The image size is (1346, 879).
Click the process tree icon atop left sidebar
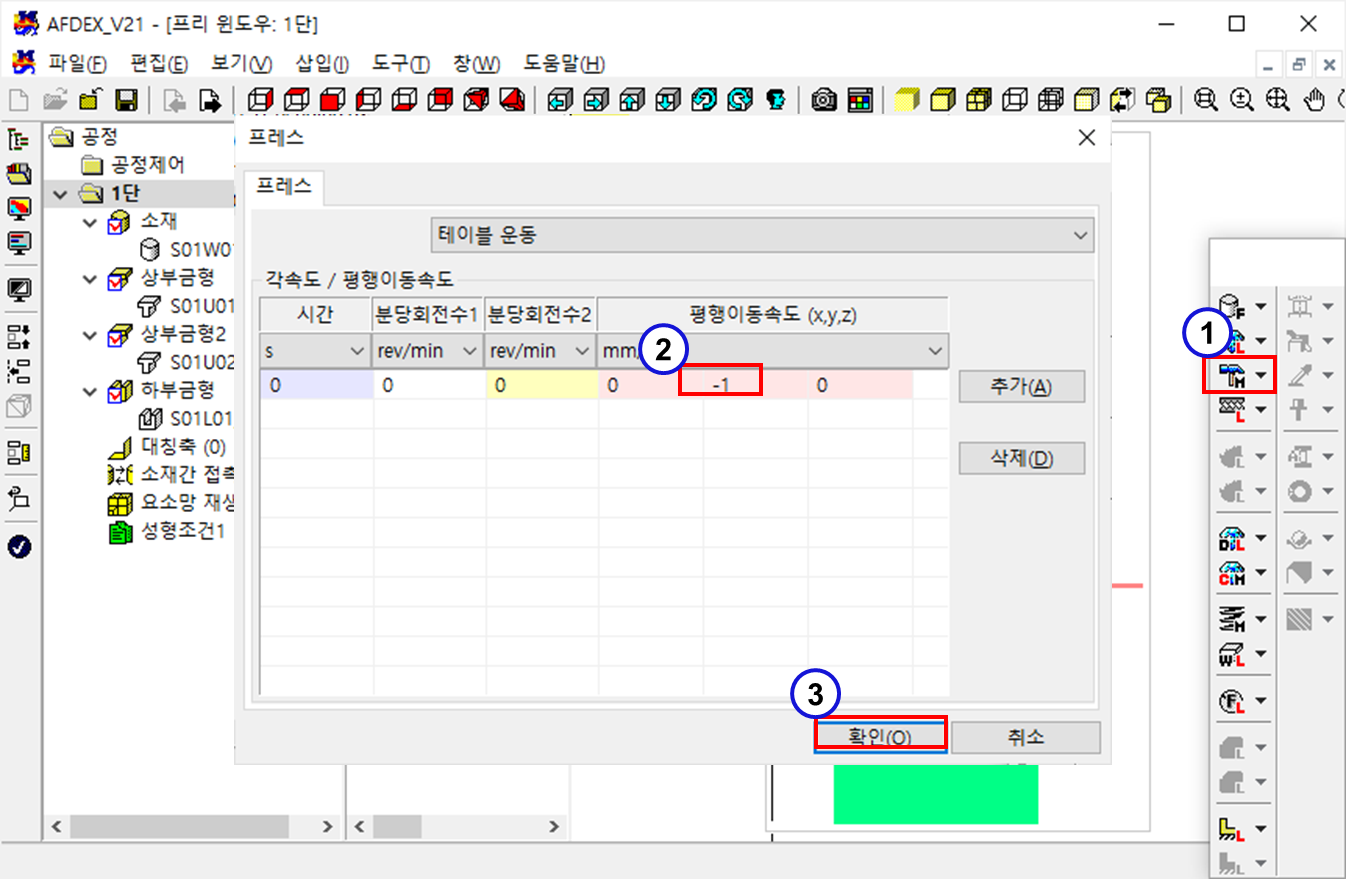[x=19, y=140]
